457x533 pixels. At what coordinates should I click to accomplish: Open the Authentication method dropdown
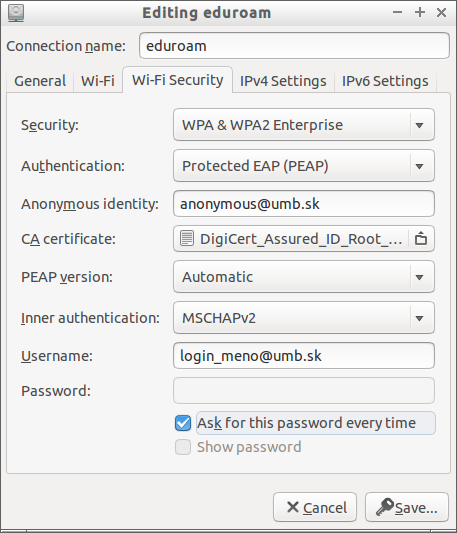click(x=304, y=166)
